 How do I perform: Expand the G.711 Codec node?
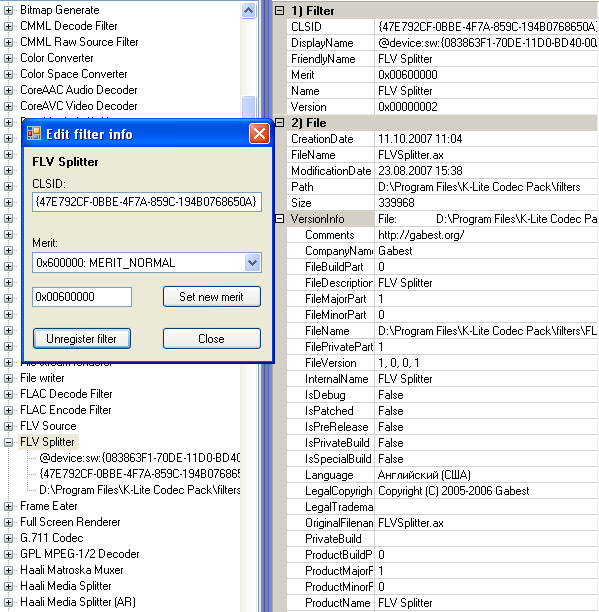(x=8, y=538)
